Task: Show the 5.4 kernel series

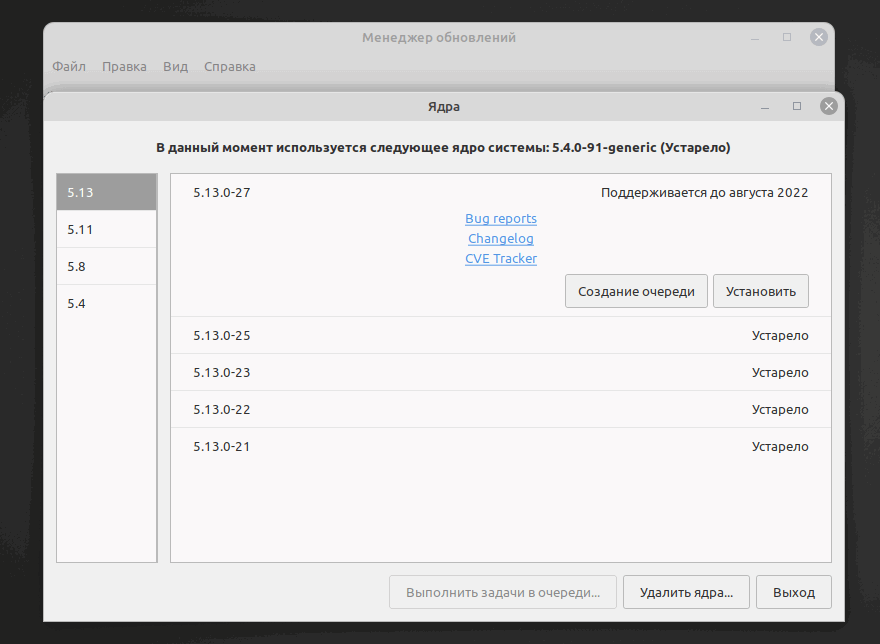Action: pos(106,303)
